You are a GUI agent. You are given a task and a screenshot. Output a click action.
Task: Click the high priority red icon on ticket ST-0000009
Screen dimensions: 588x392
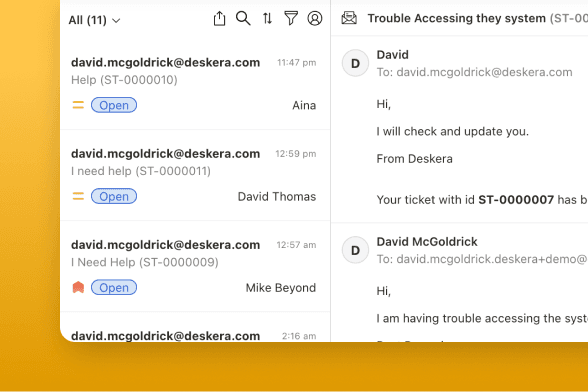[78, 288]
